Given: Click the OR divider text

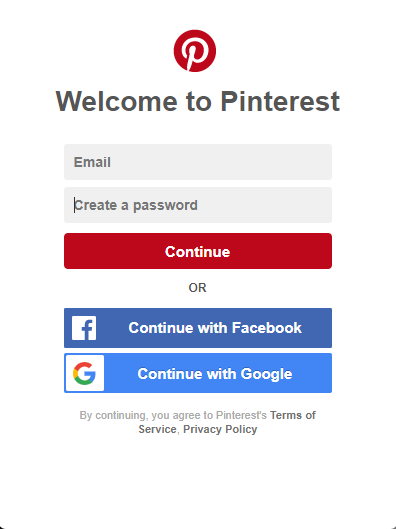Looking at the screenshot, I should click(x=197, y=288).
